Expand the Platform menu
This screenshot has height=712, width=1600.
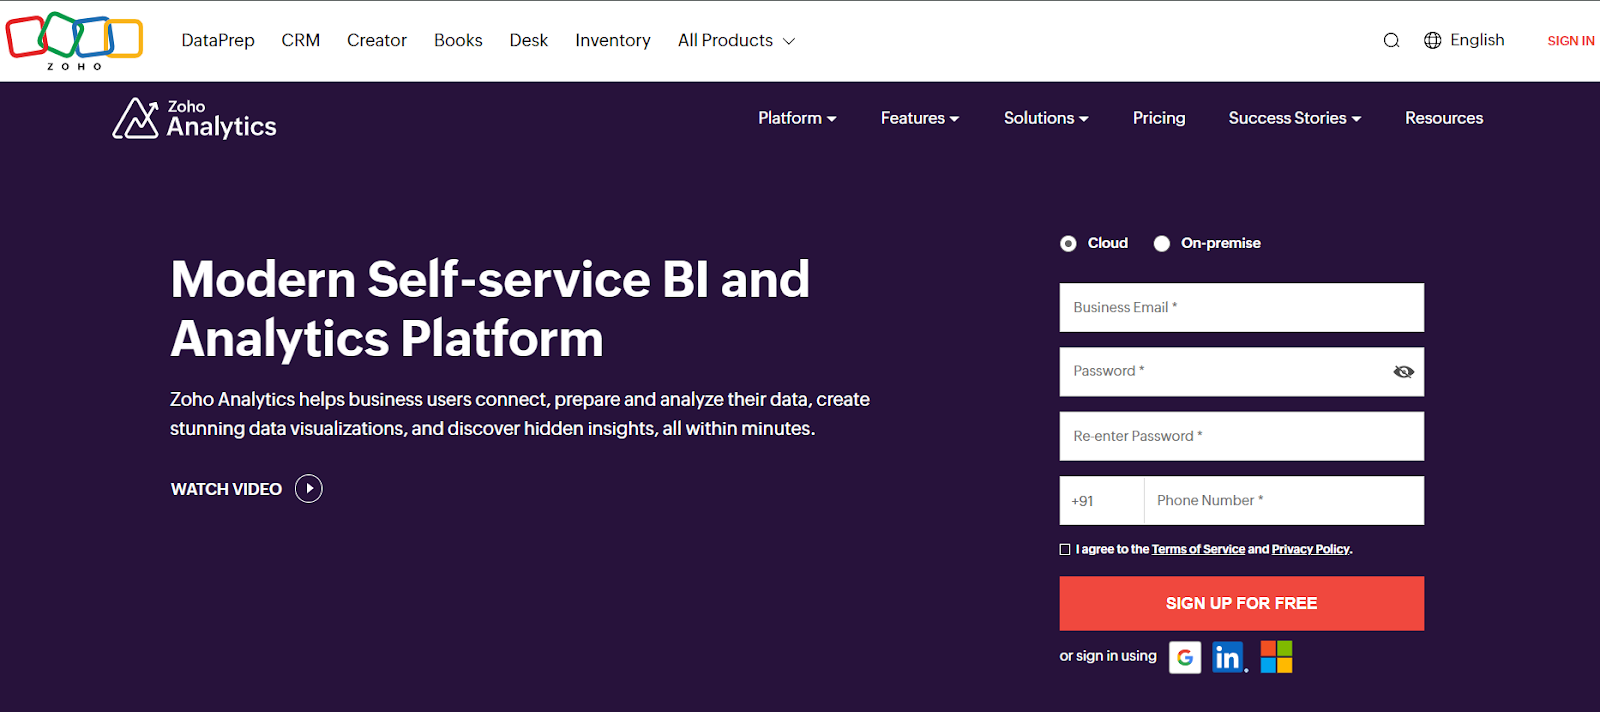click(x=797, y=118)
